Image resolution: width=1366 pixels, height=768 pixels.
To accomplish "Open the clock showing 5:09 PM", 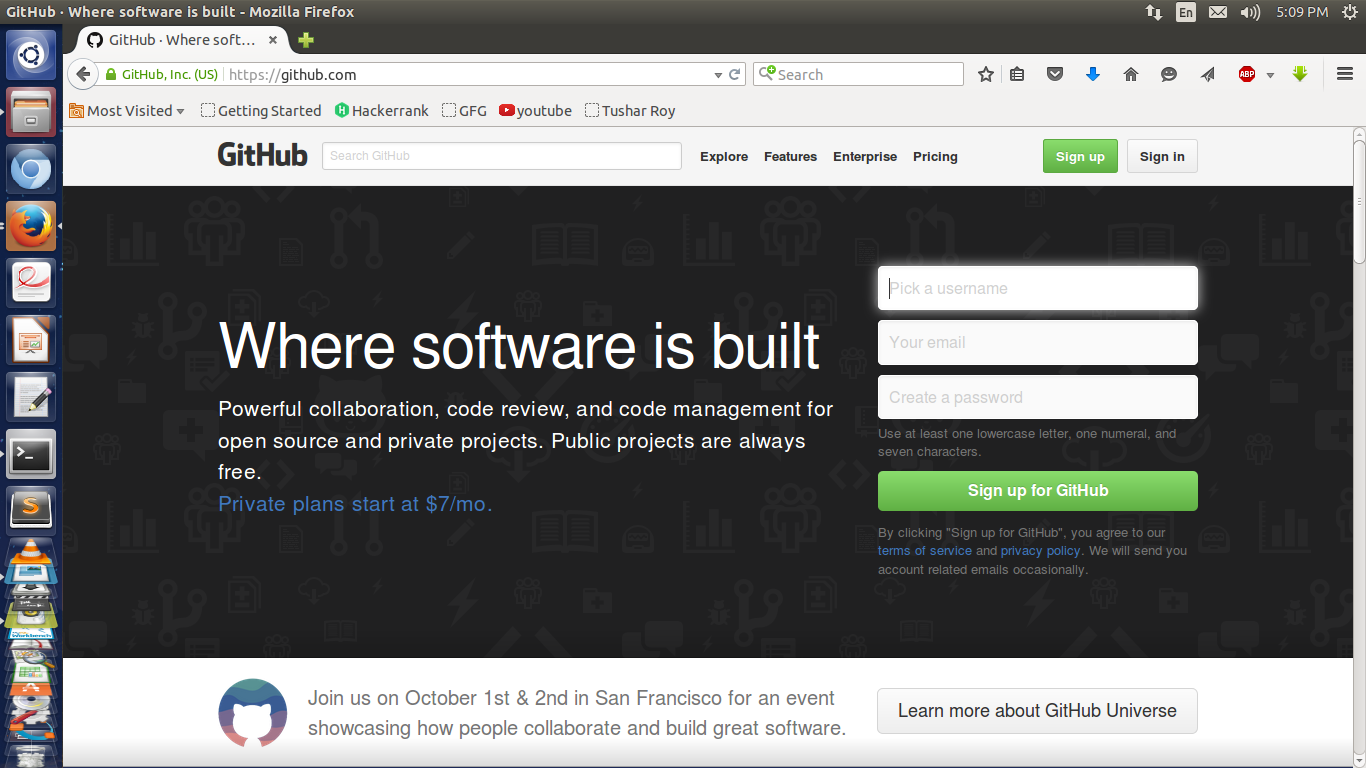I will [x=1302, y=12].
